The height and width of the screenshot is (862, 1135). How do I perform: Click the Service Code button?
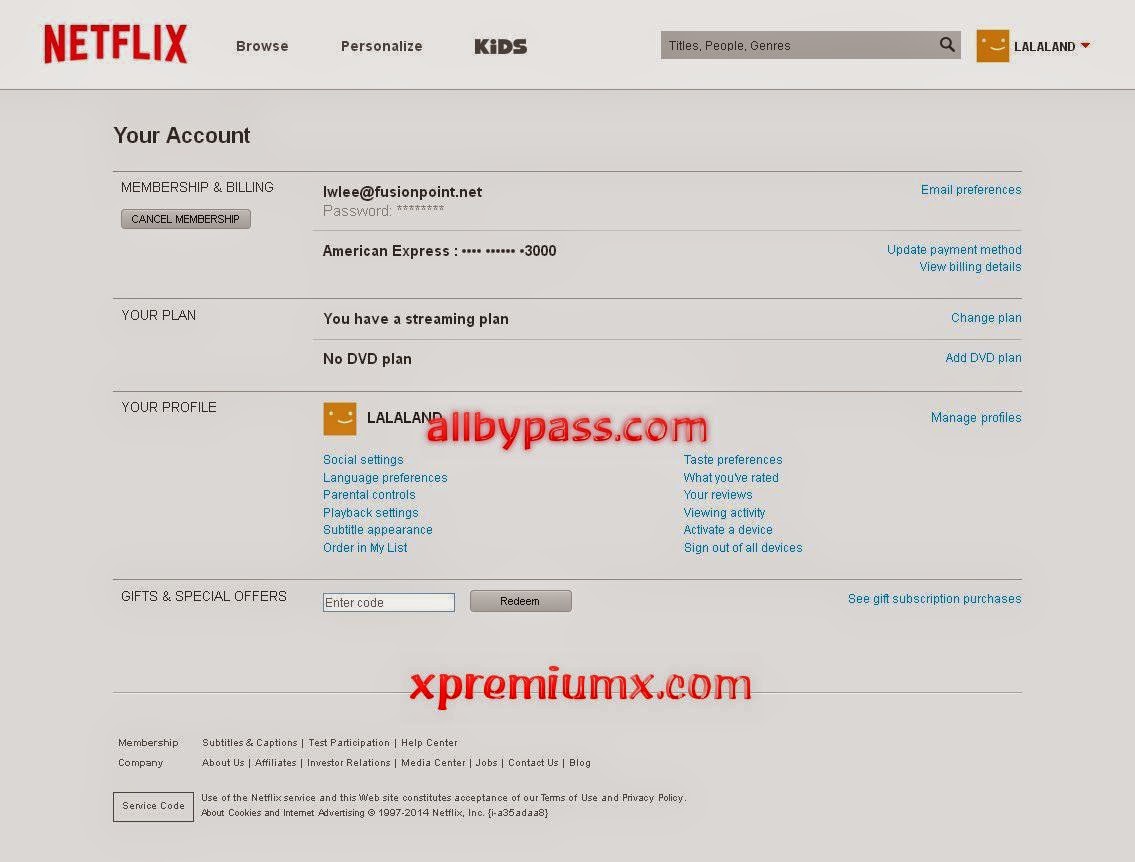tap(153, 806)
